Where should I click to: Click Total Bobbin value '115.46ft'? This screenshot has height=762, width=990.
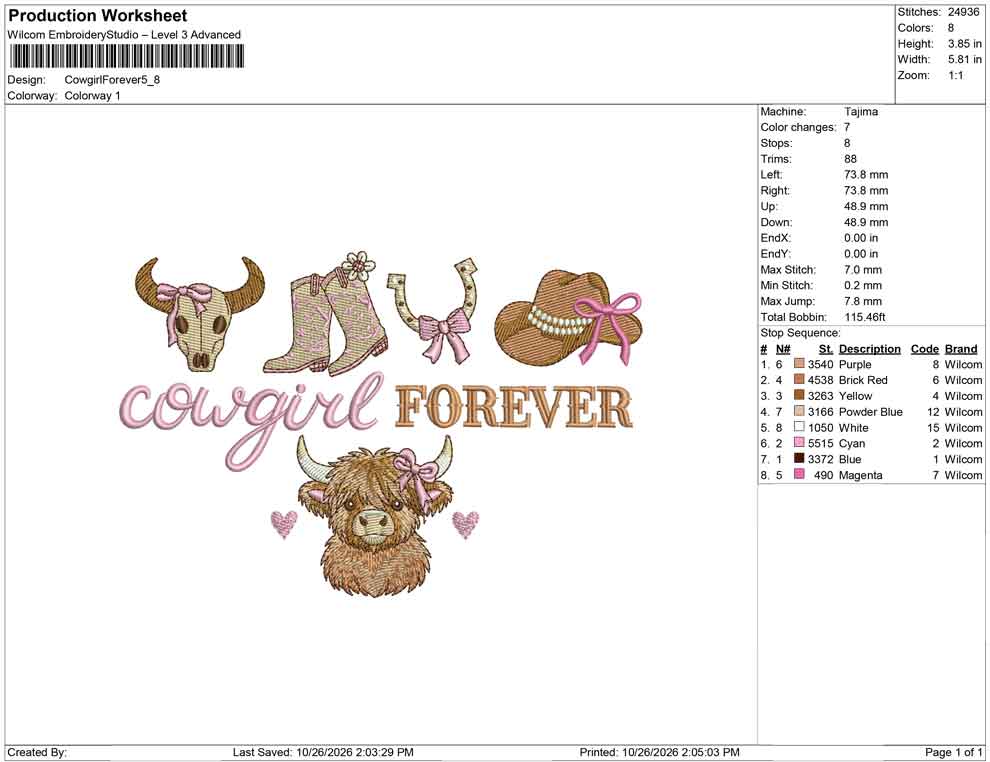click(865, 317)
